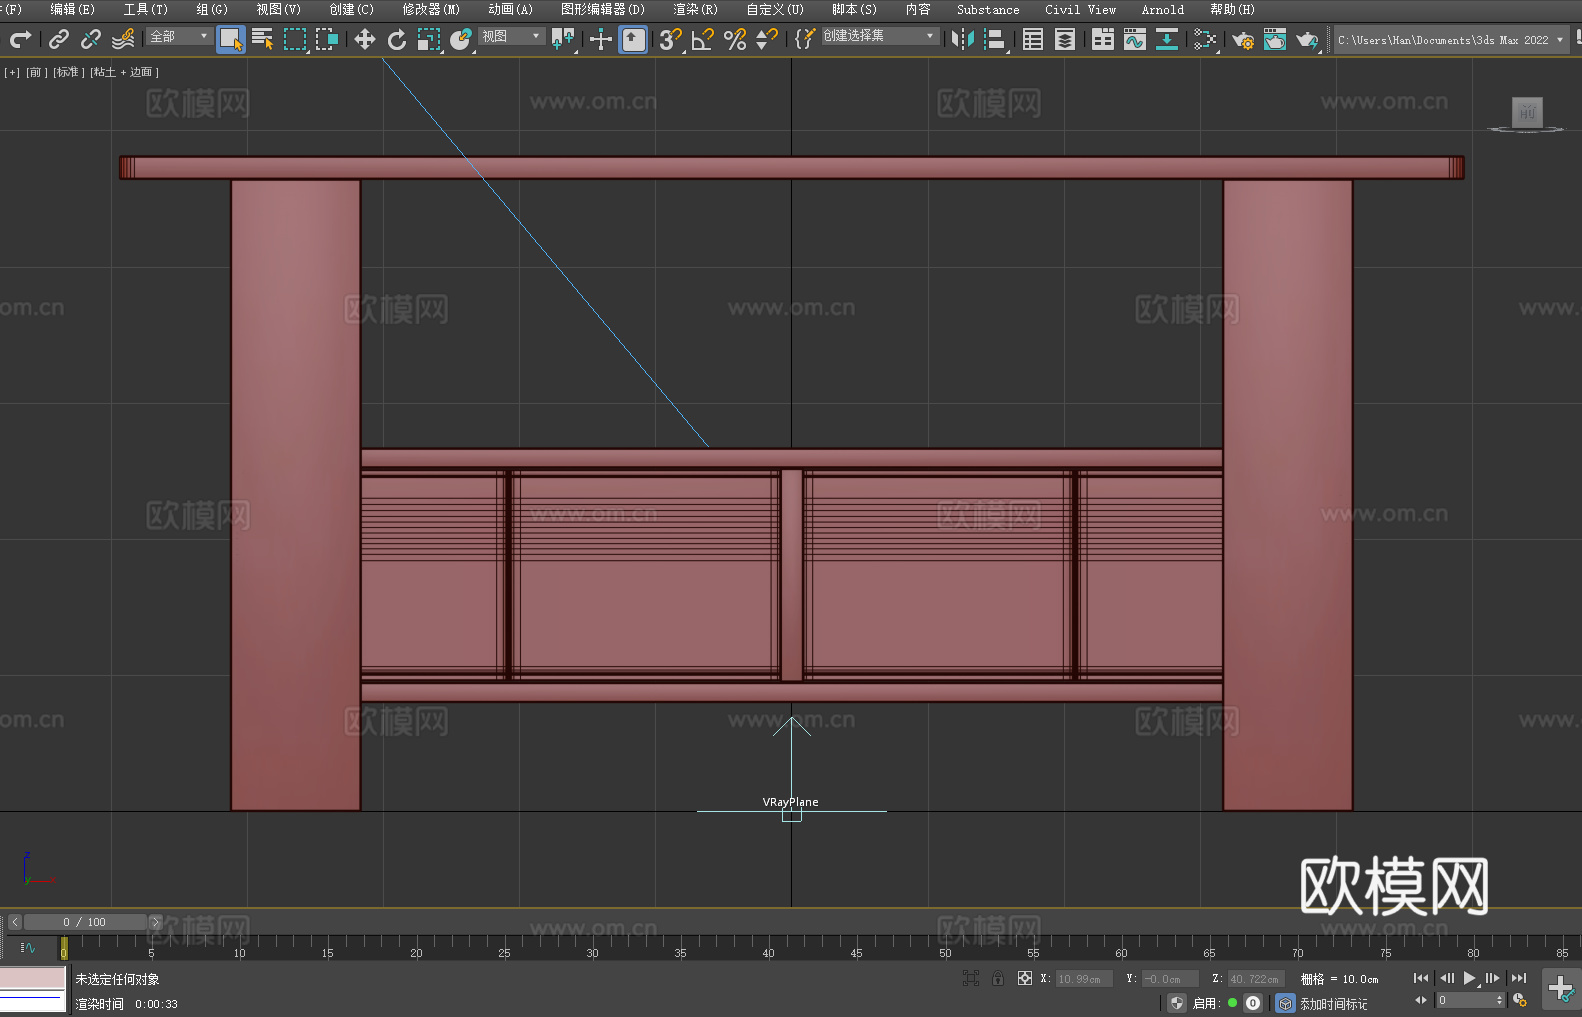This screenshot has width=1582, height=1017.
Task: Open the Civil View menu
Action: [x=1080, y=9]
